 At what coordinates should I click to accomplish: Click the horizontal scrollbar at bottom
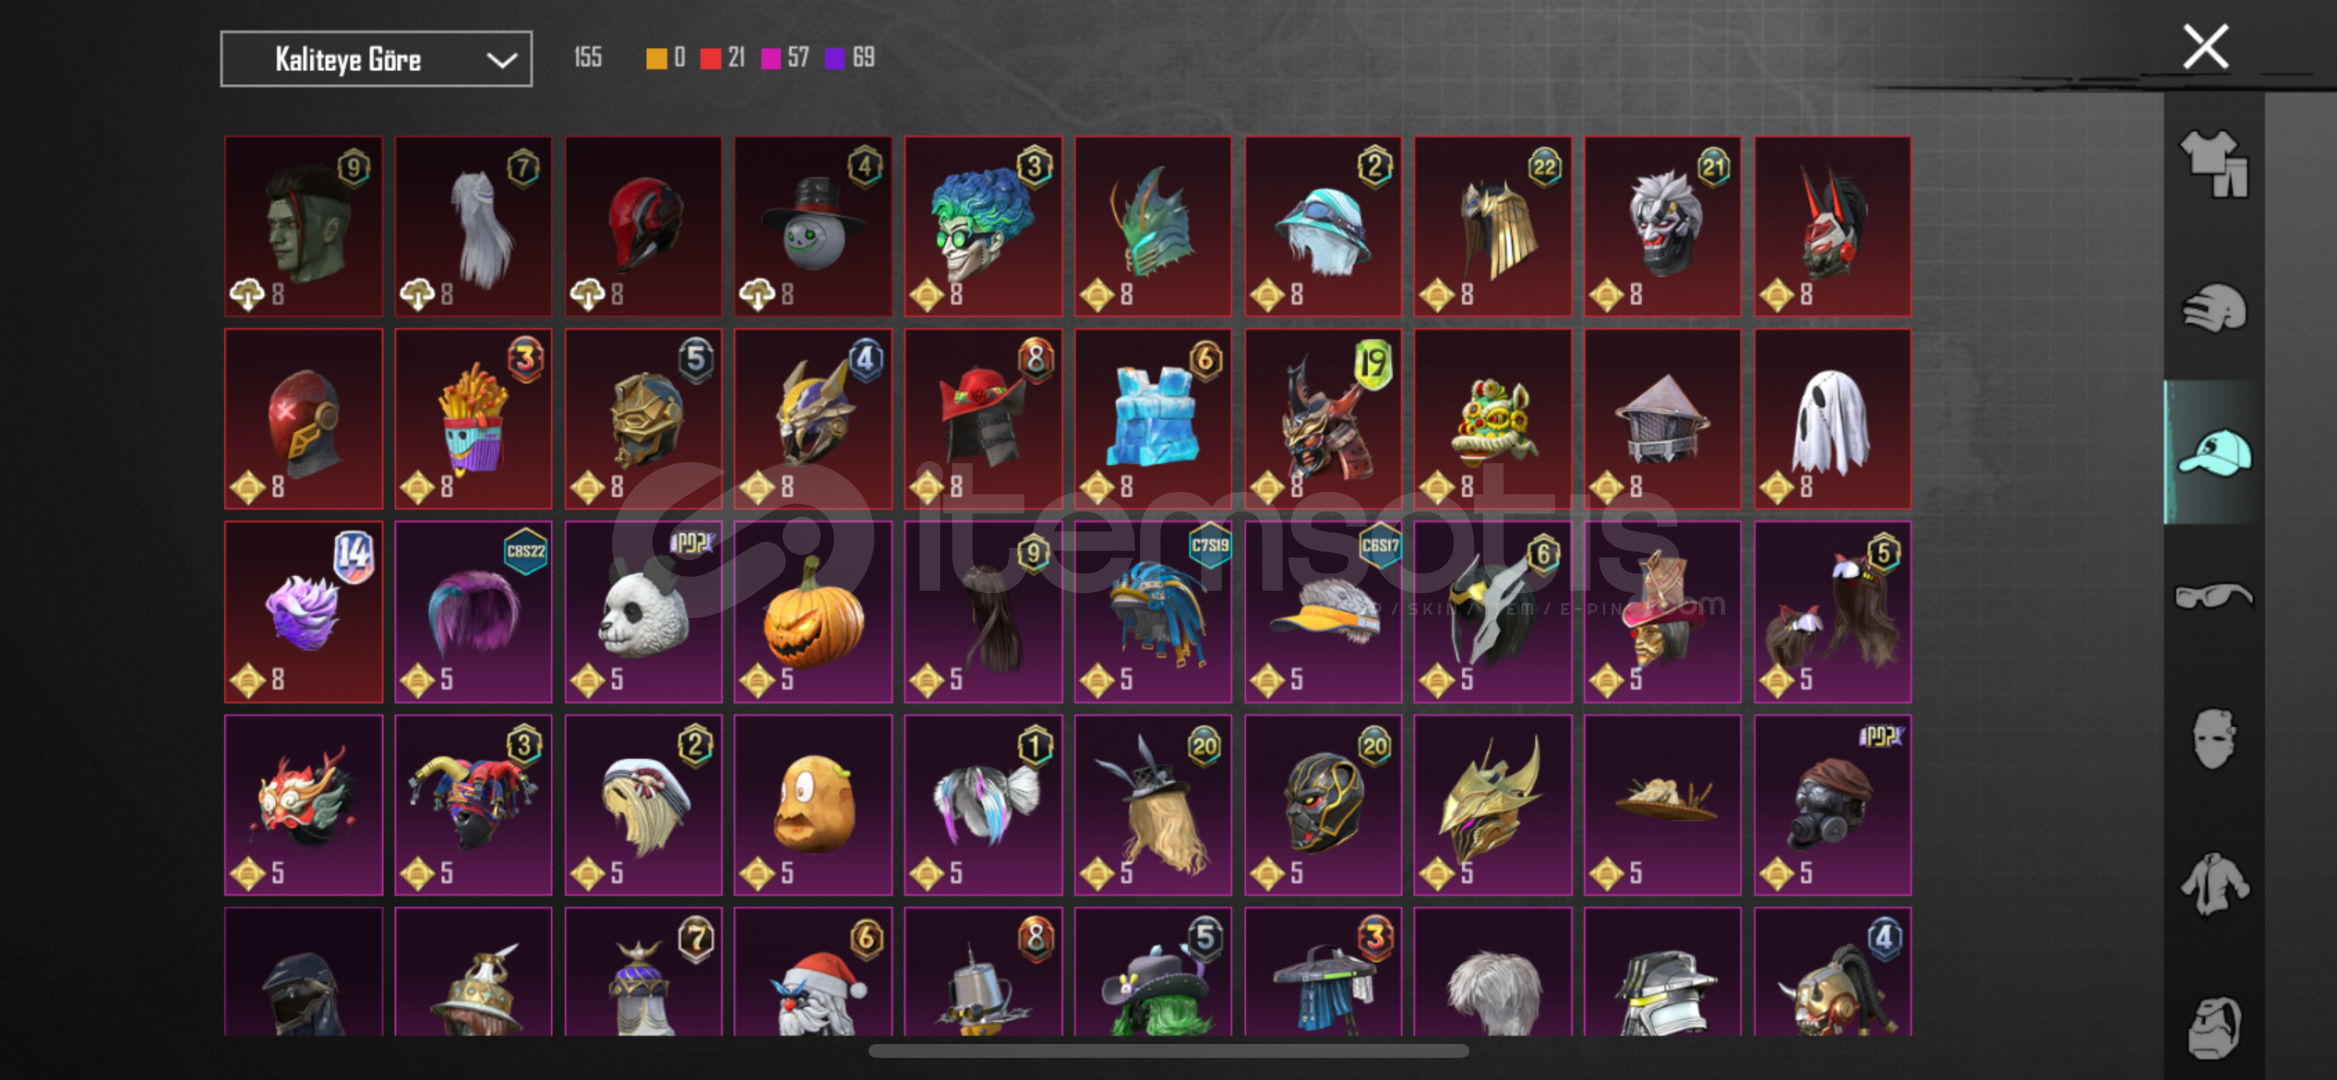pyautogui.click(x=1168, y=1051)
